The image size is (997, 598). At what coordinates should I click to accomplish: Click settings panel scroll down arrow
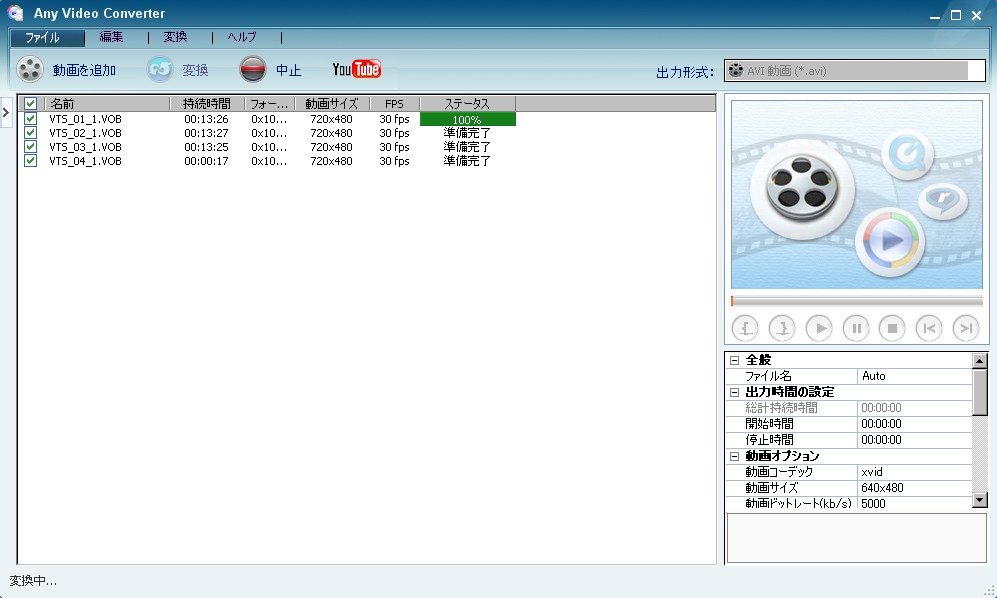pos(980,500)
